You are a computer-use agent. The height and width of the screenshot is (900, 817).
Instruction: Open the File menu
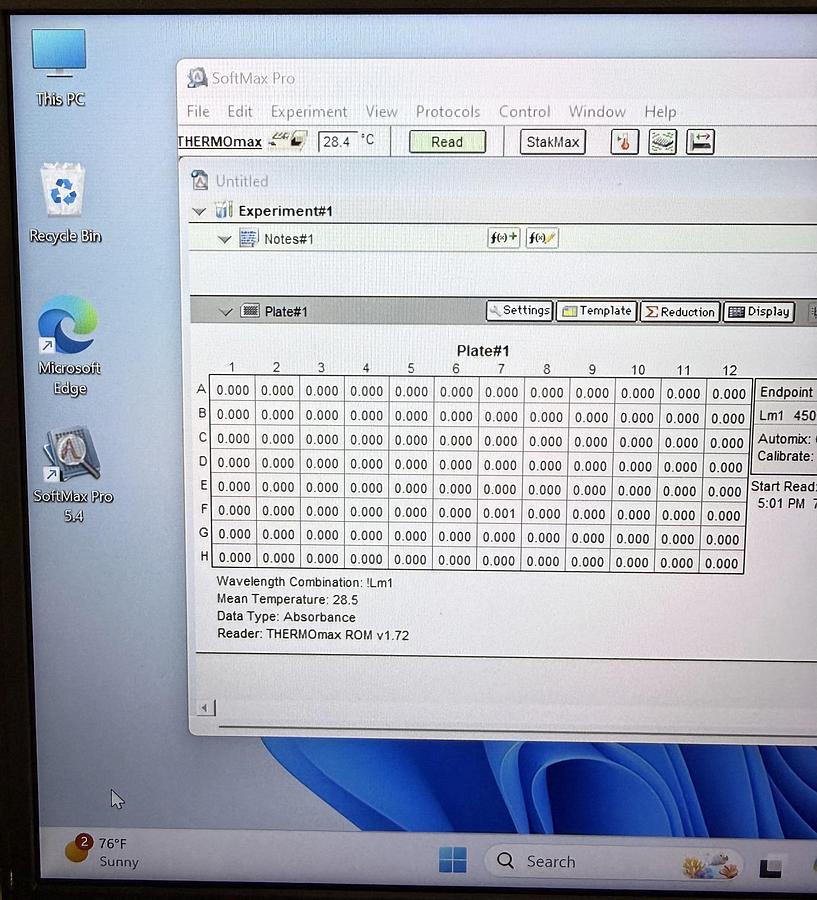point(198,111)
